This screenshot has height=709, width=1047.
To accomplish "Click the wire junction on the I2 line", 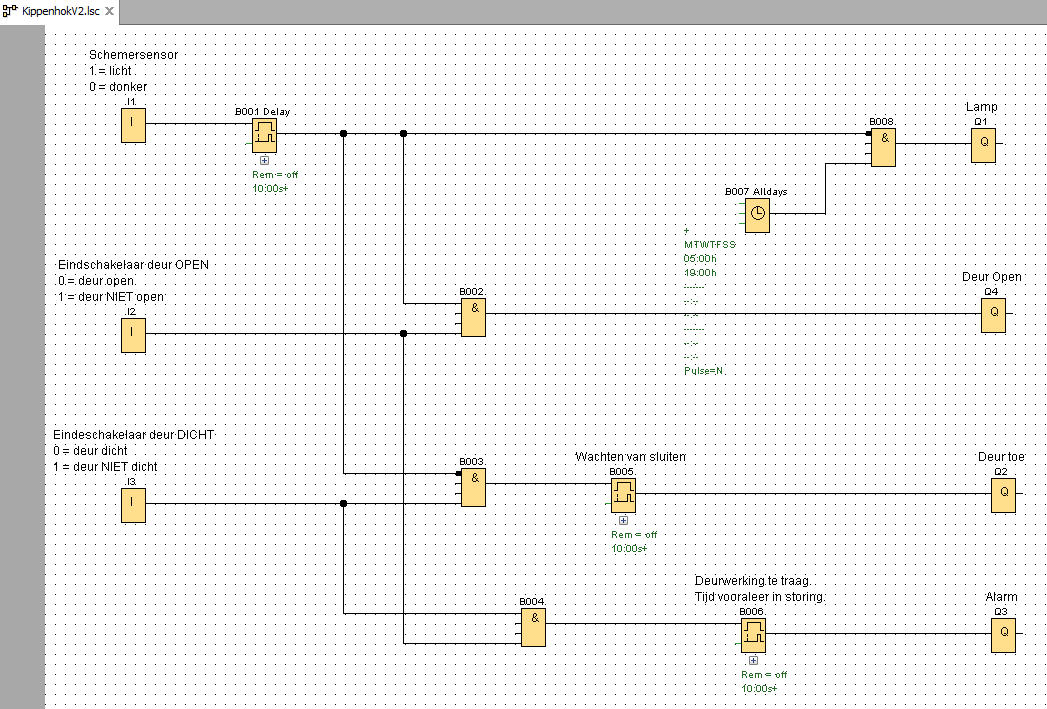I will click(403, 333).
